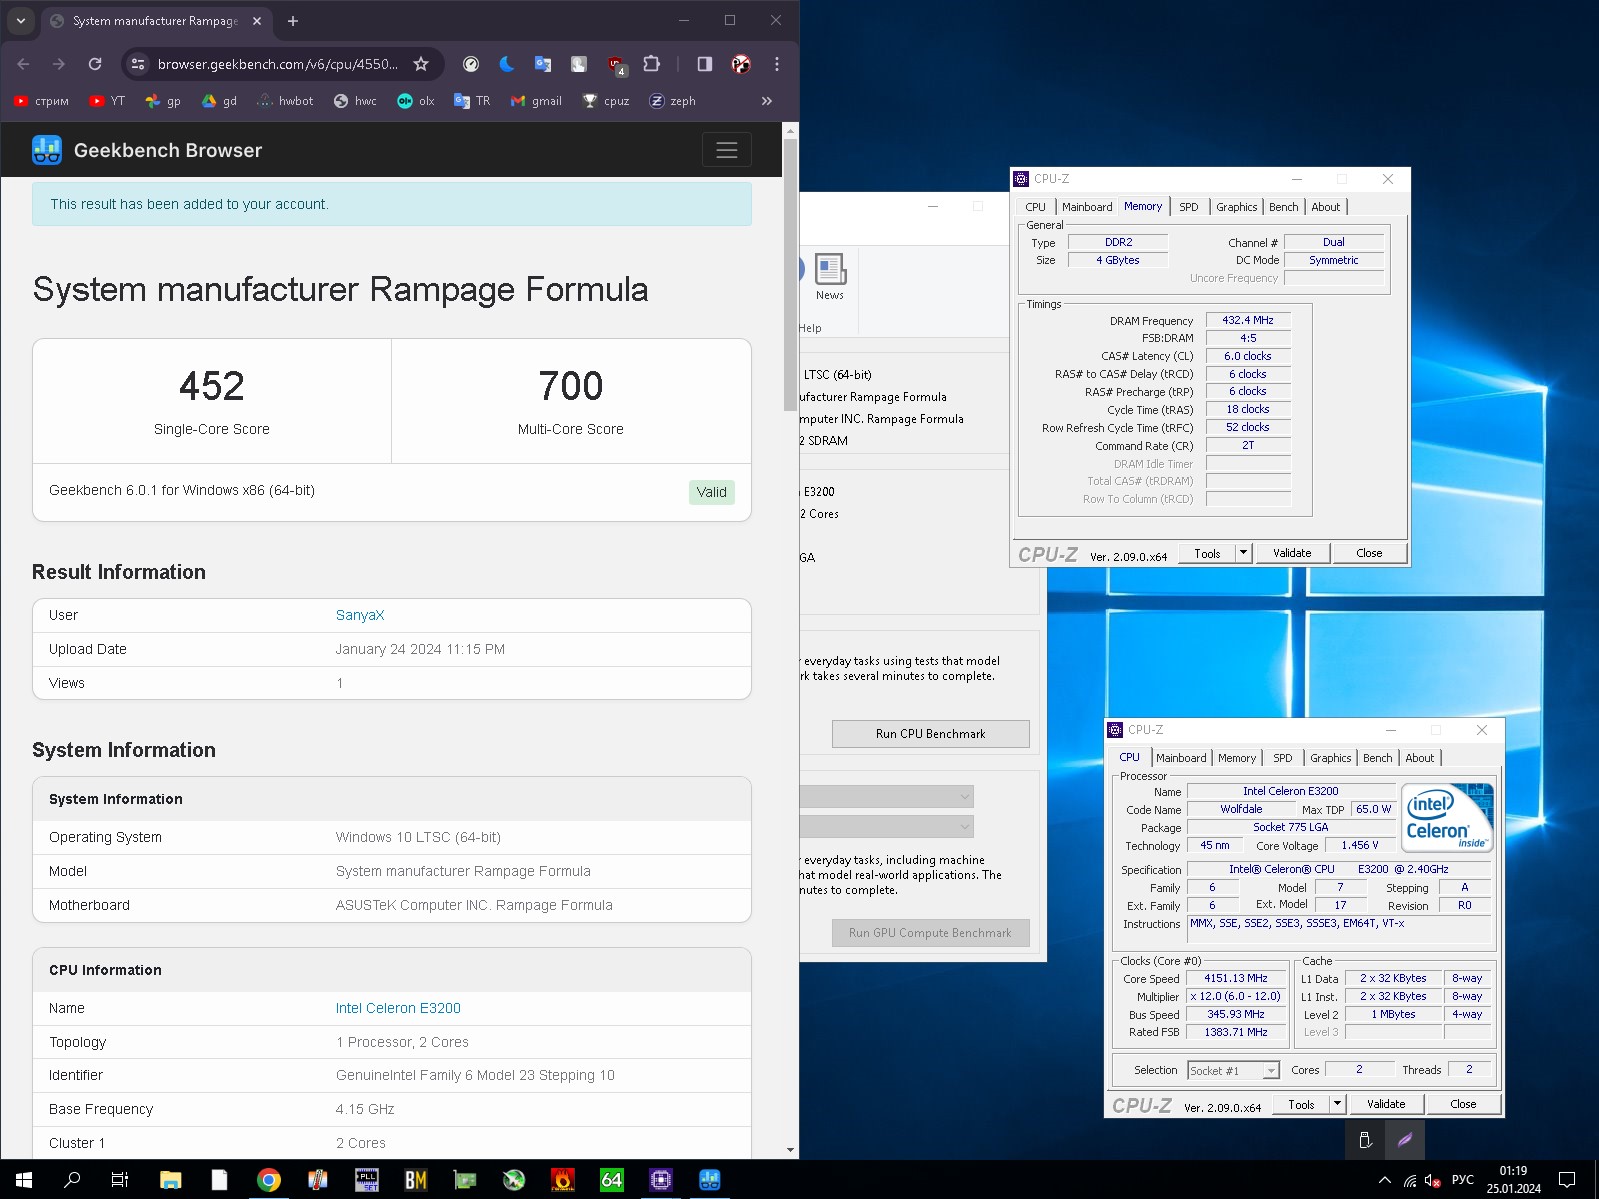Open the upper disabled dropdown in Geekbench app
Viewport: 1599px width, 1199px height.
pos(886,797)
